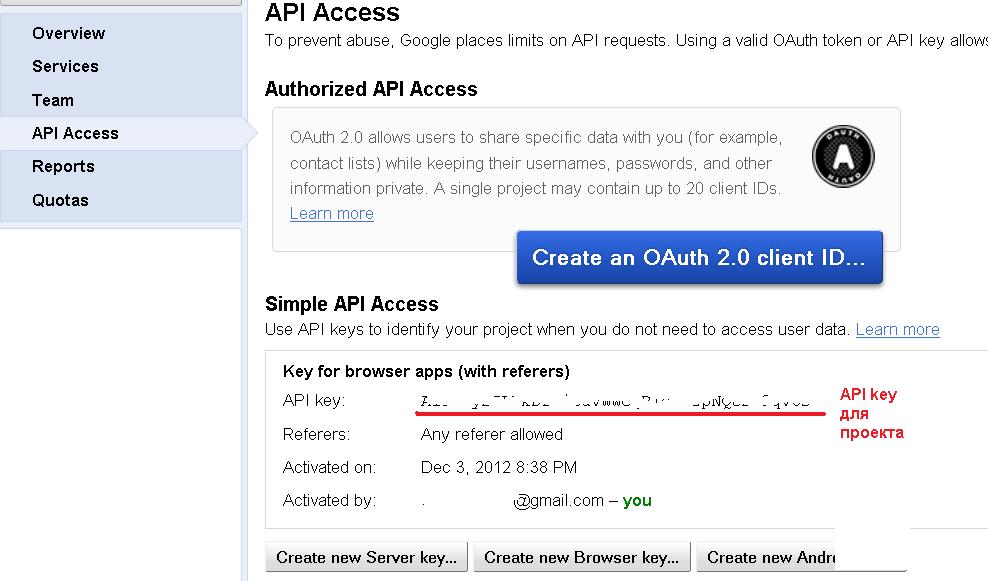Click Create new Browser key button
This screenshot has width=988, height=581.
pos(581,557)
